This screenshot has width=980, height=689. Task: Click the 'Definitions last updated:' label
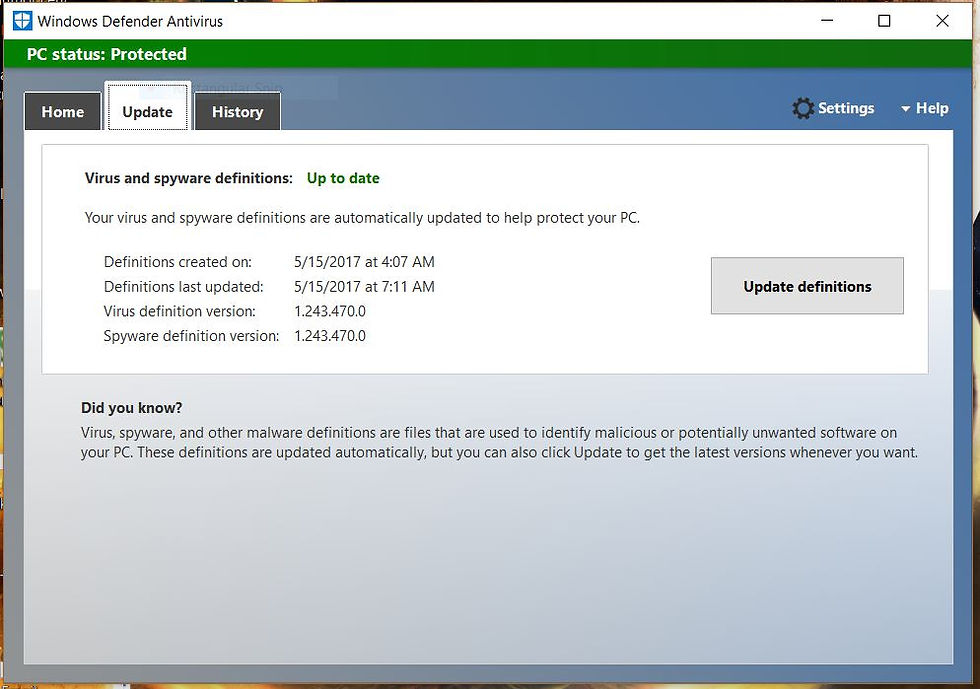183,287
